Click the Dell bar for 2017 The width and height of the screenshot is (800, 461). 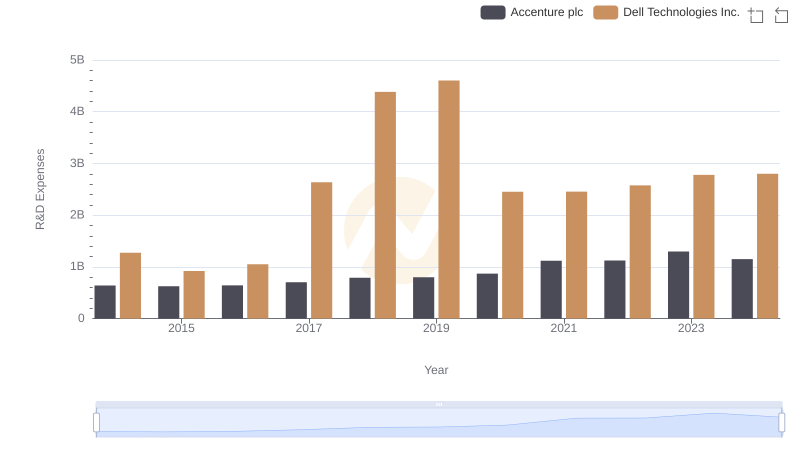pos(321,250)
